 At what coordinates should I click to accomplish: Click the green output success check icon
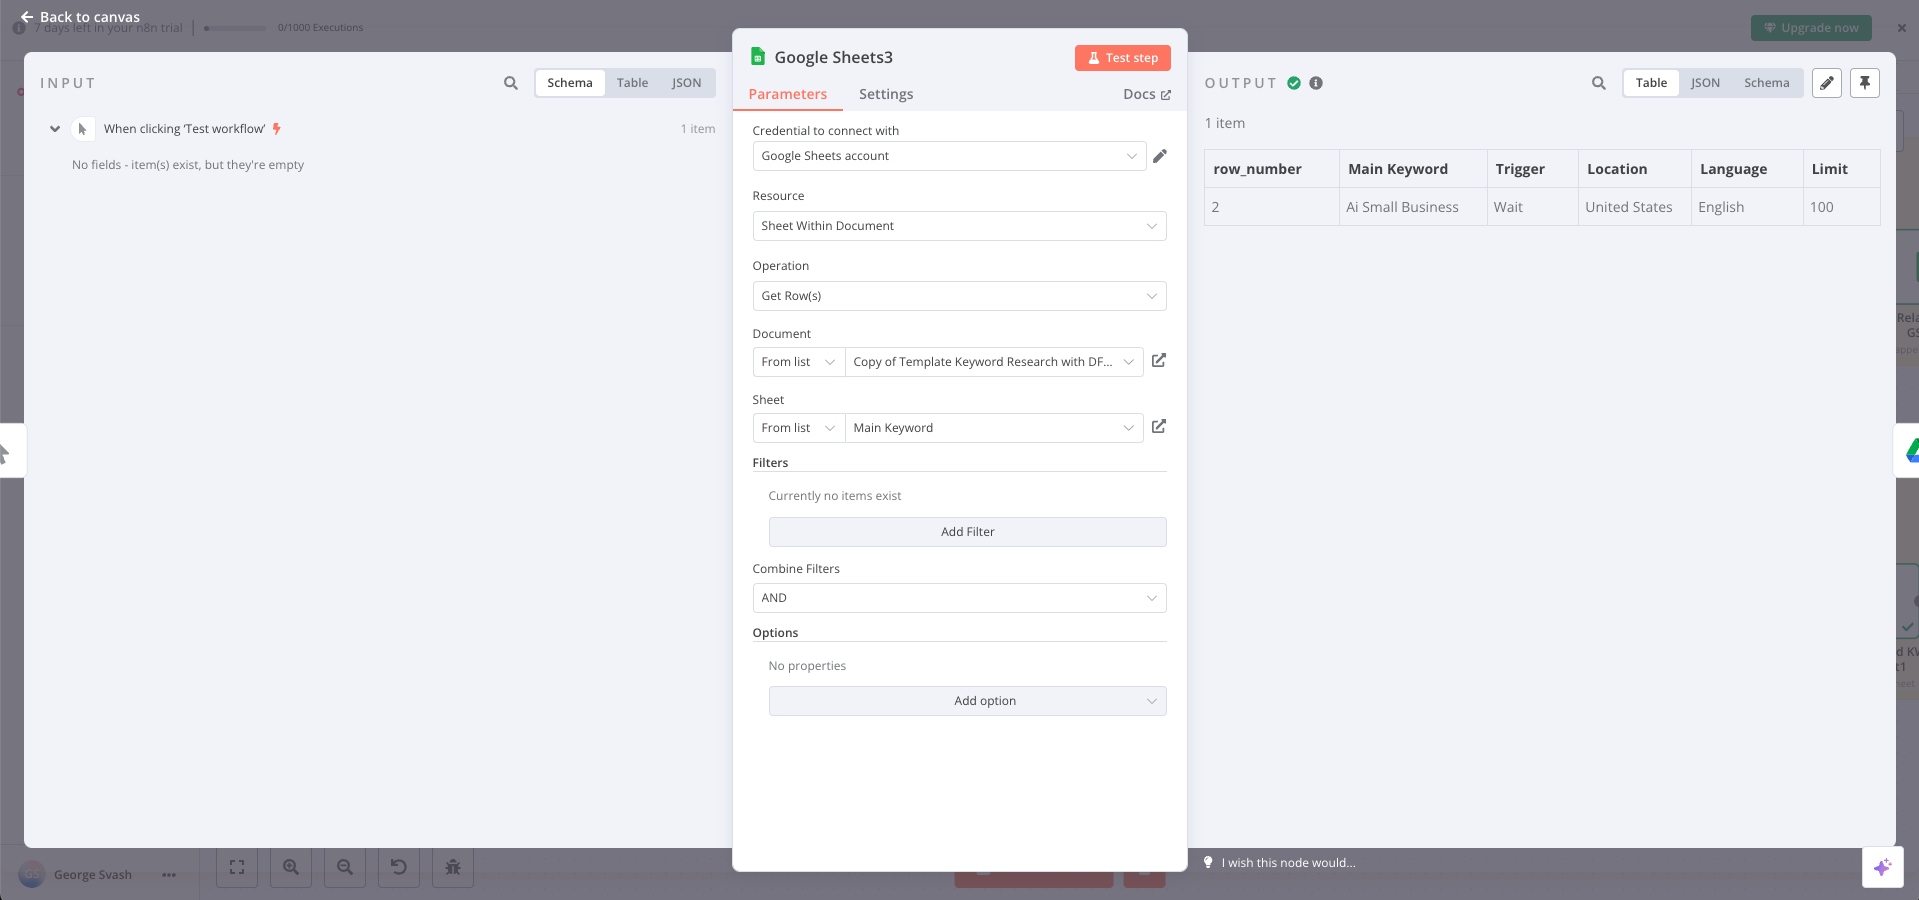[1294, 83]
